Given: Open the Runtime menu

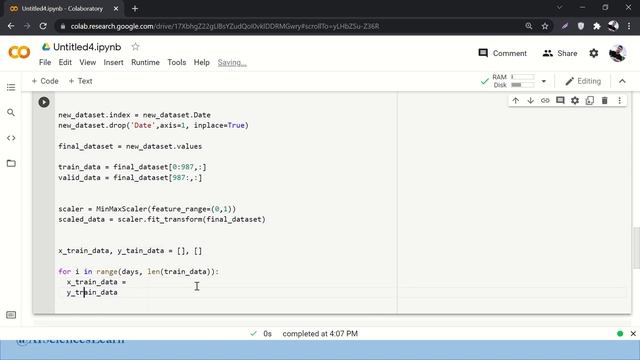Looking at the screenshot, I should (x=145, y=62).
